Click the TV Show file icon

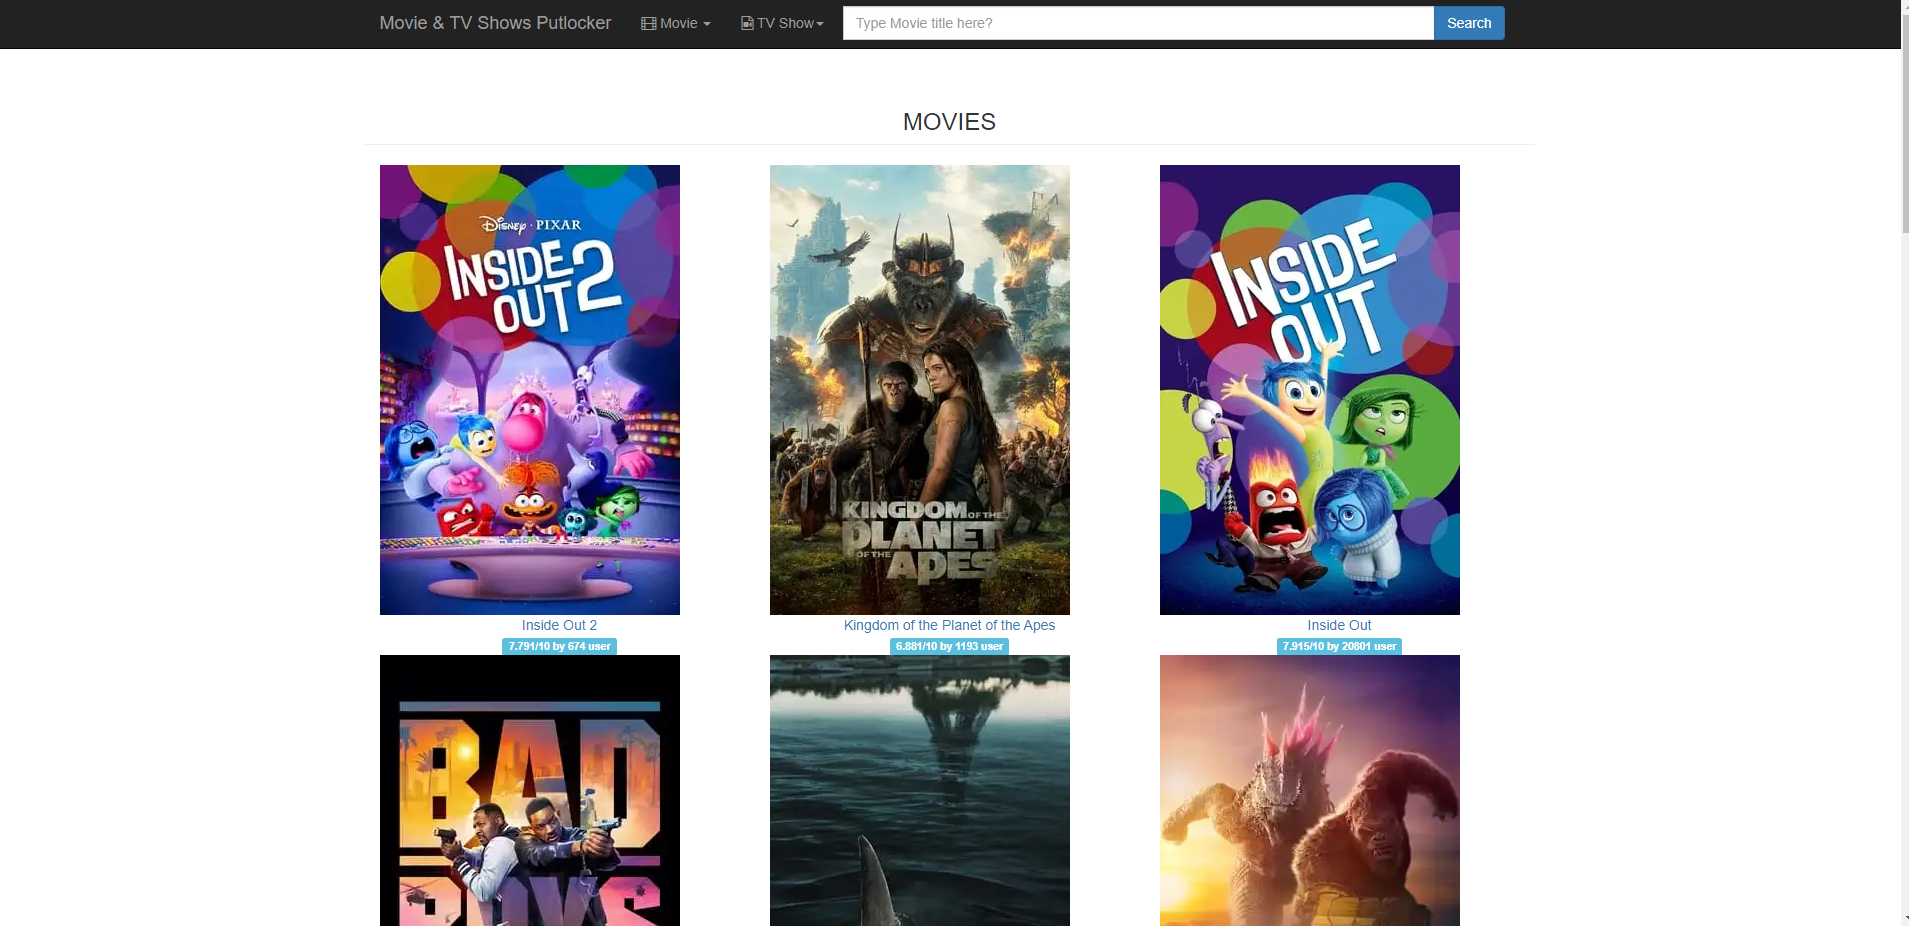point(747,23)
